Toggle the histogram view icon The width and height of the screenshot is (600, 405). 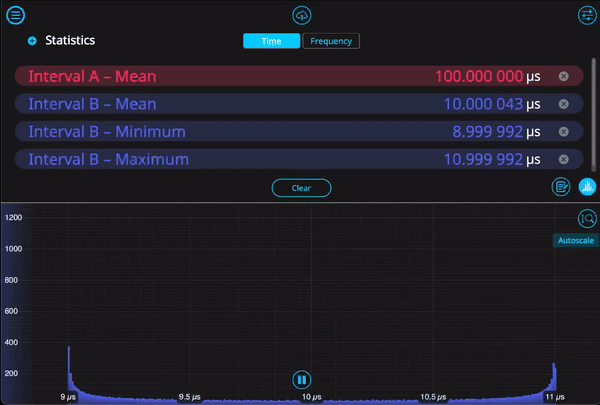pyautogui.click(x=587, y=187)
